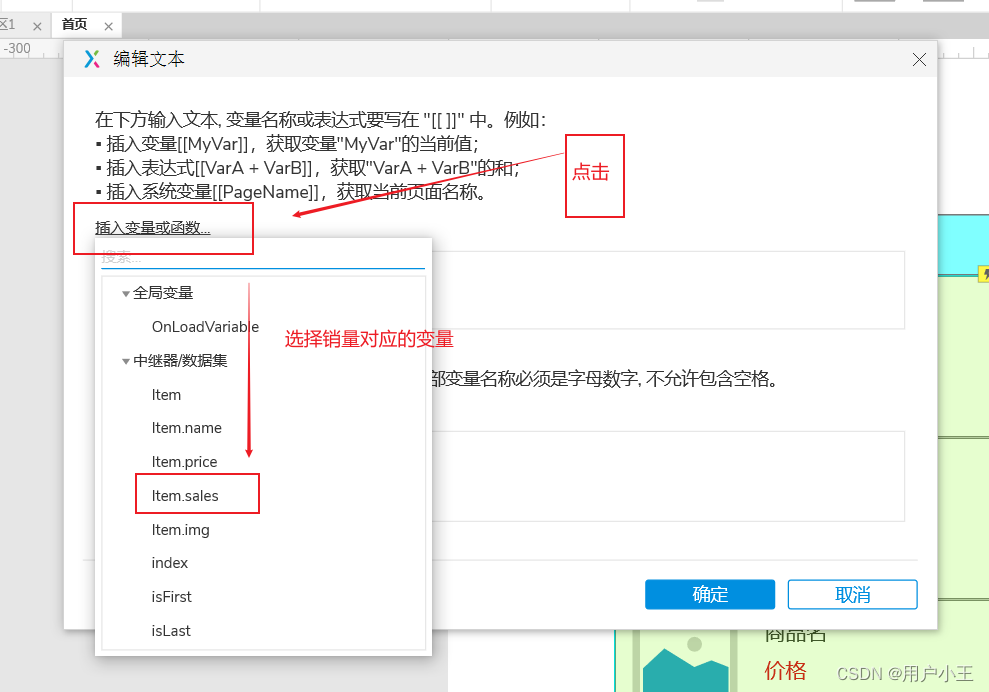The image size is (989, 692).
Task: Click the Axure logo in dialog title
Action: [x=92, y=59]
